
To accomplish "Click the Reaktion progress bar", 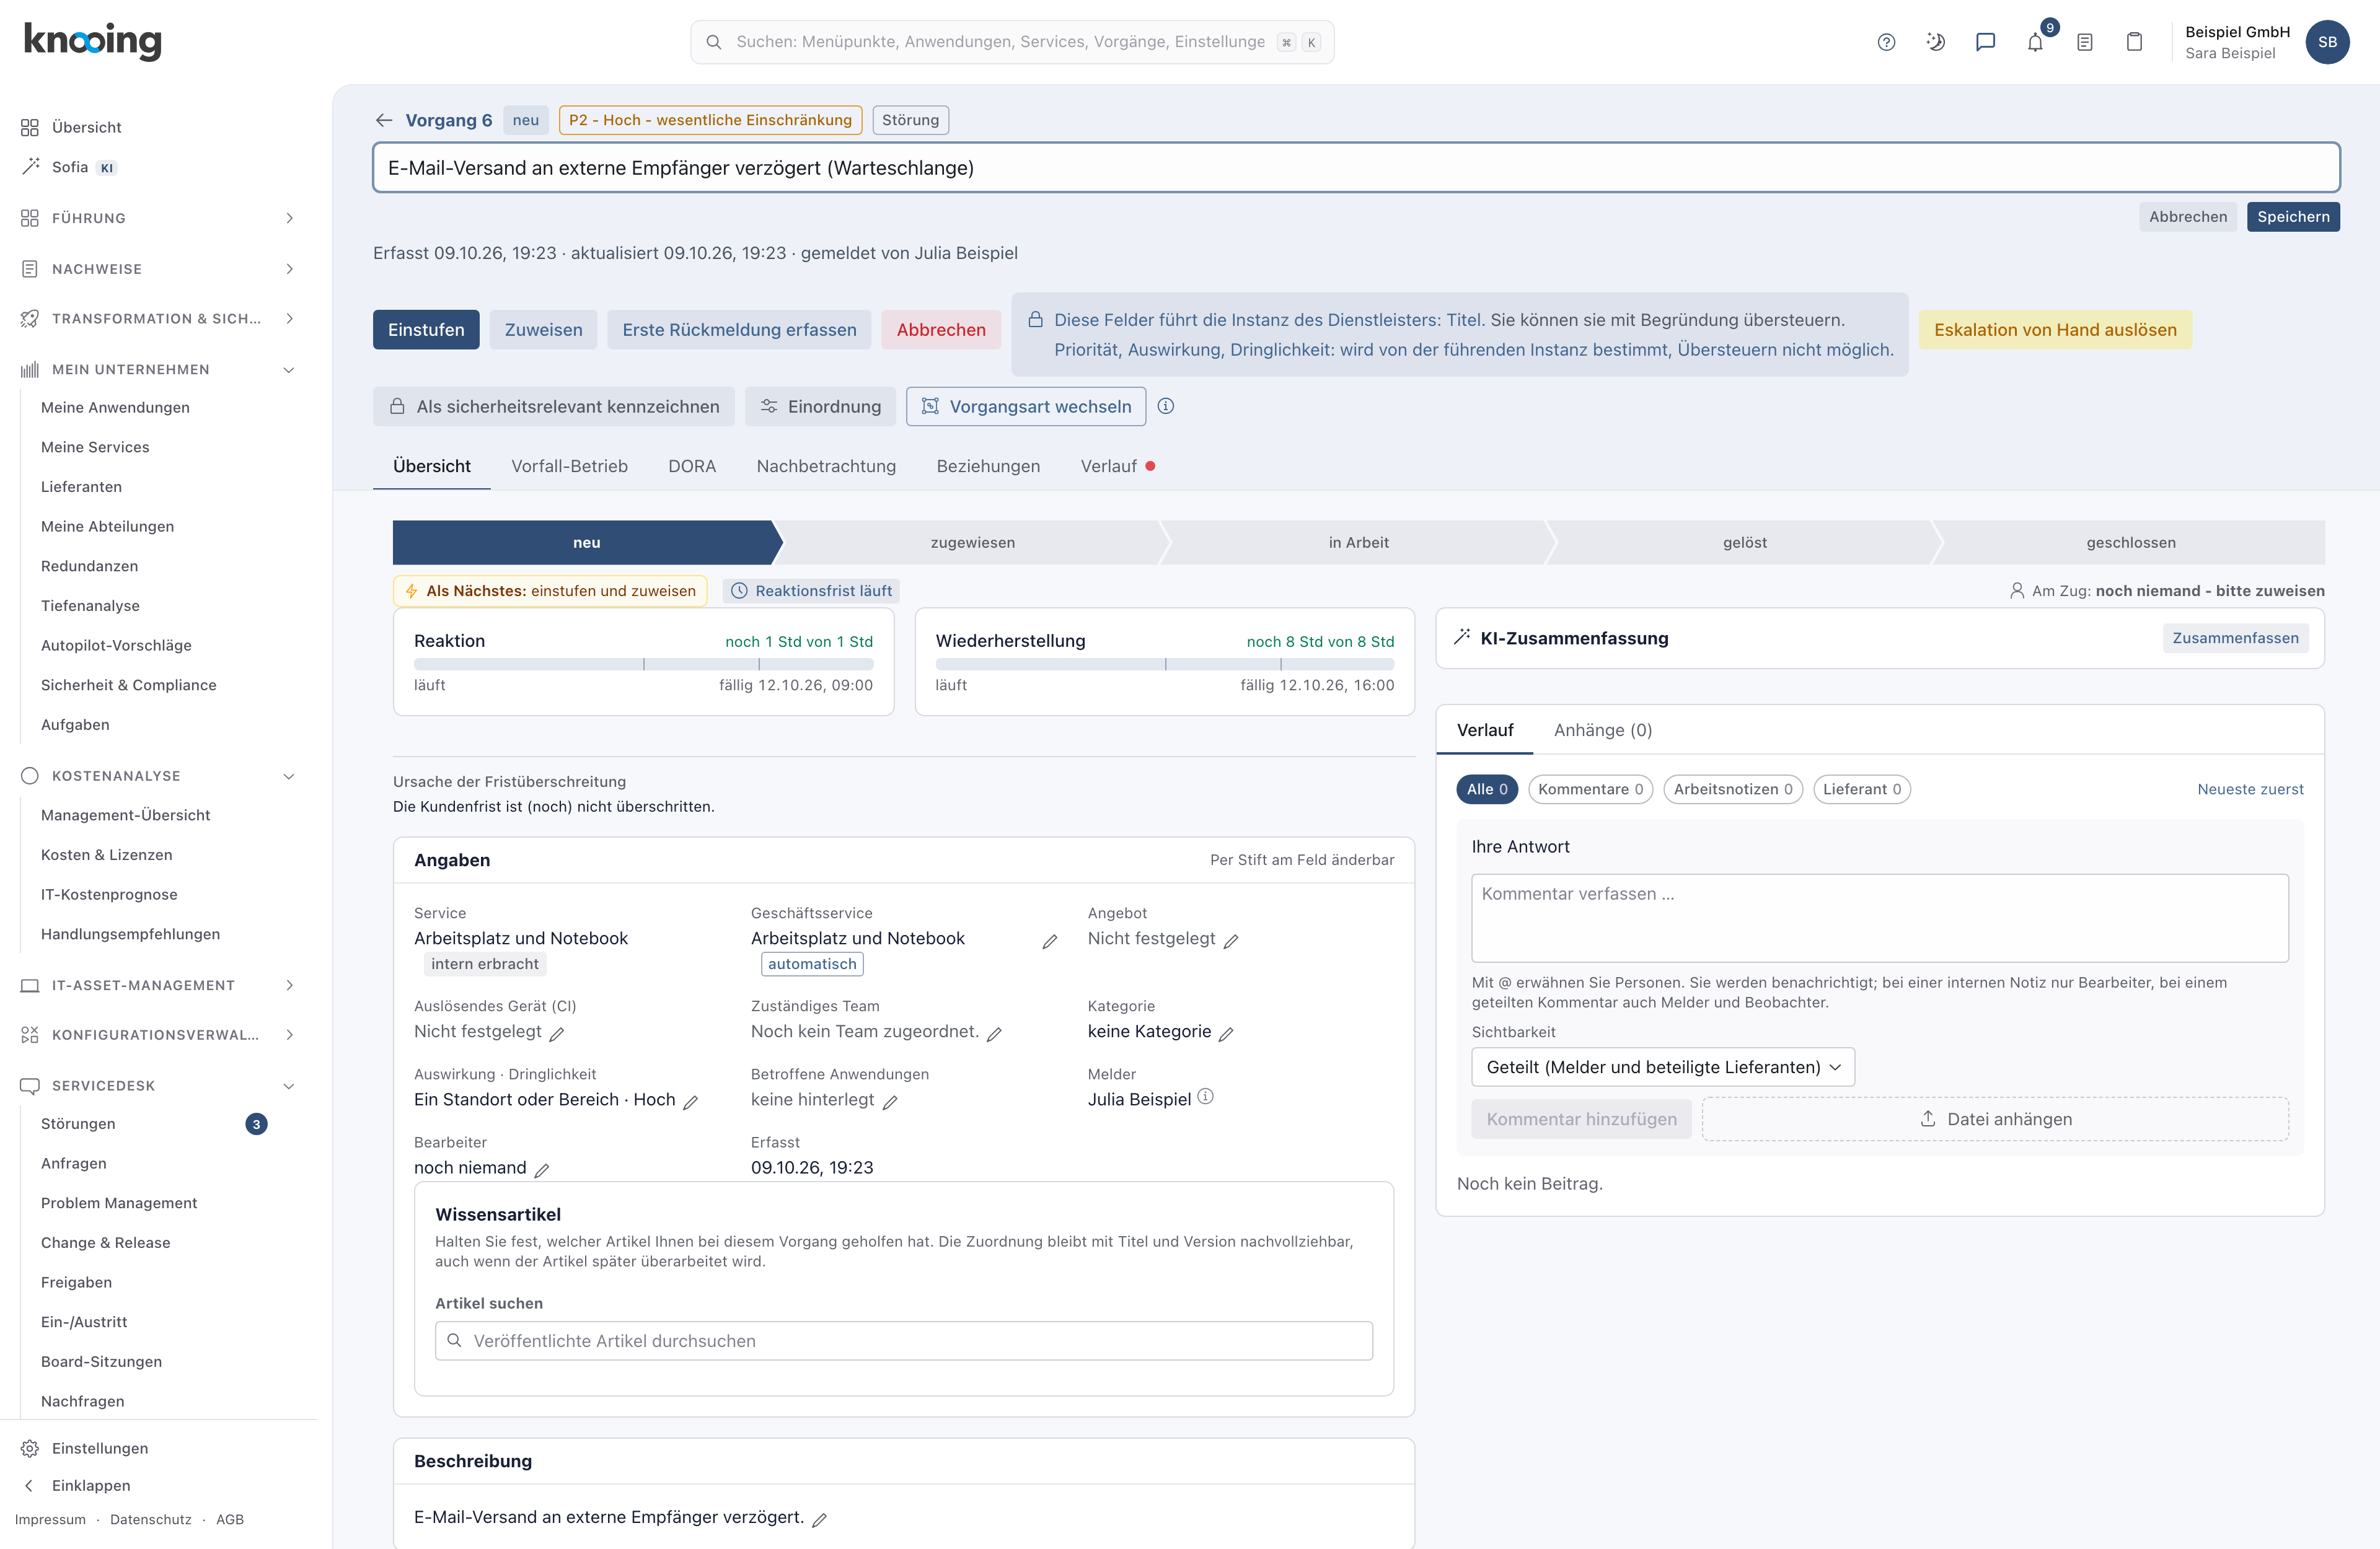I will (643, 664).
